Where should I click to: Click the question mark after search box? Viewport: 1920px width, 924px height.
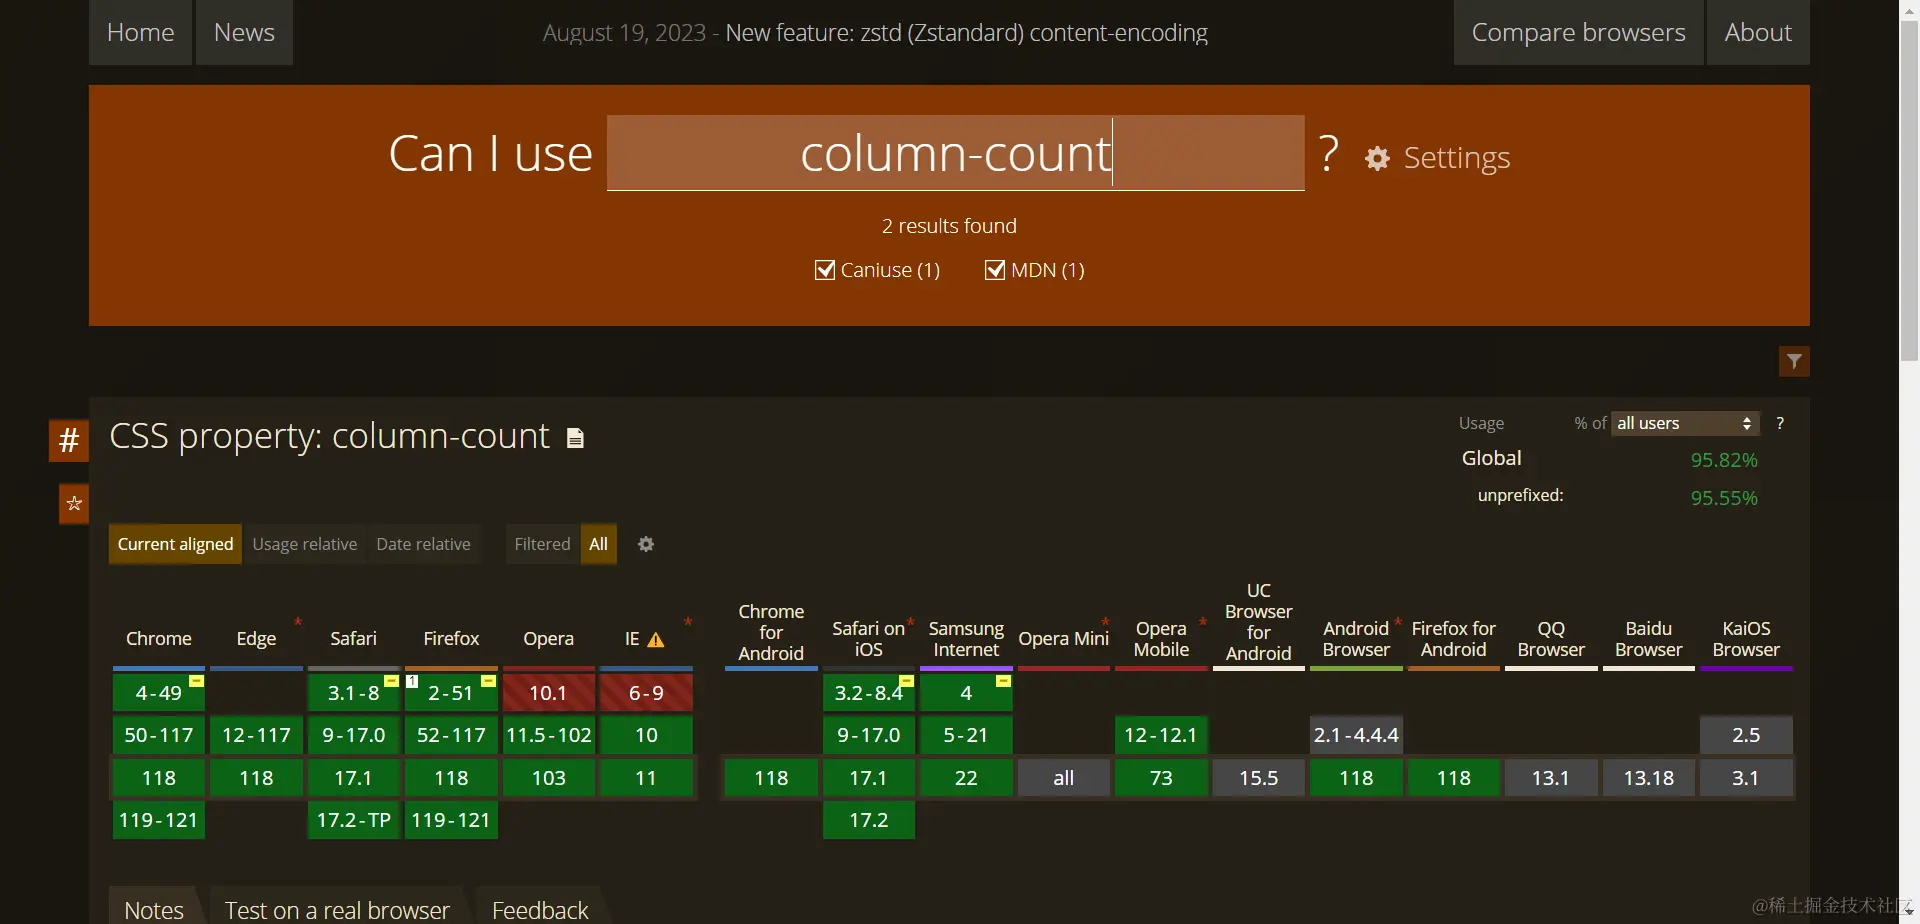pos(1329,154)
